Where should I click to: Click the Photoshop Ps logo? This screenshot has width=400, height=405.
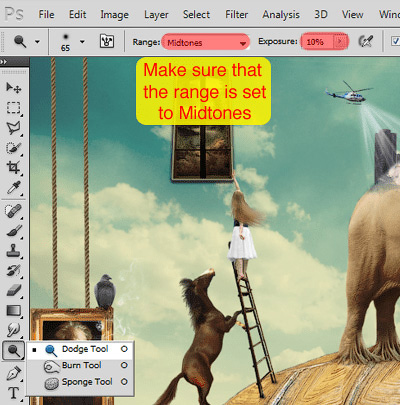[x=15, y=14]
